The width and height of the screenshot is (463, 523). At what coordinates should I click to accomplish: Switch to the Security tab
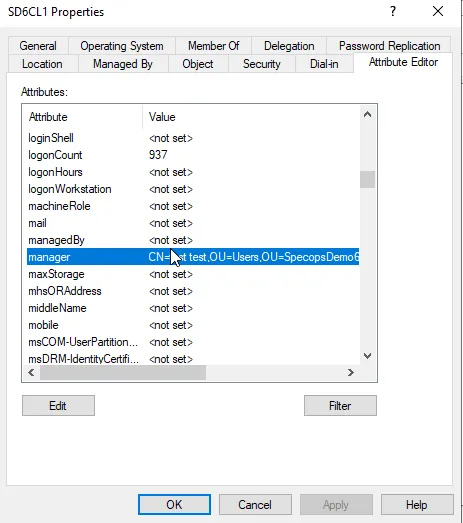(x=262, y=64)
